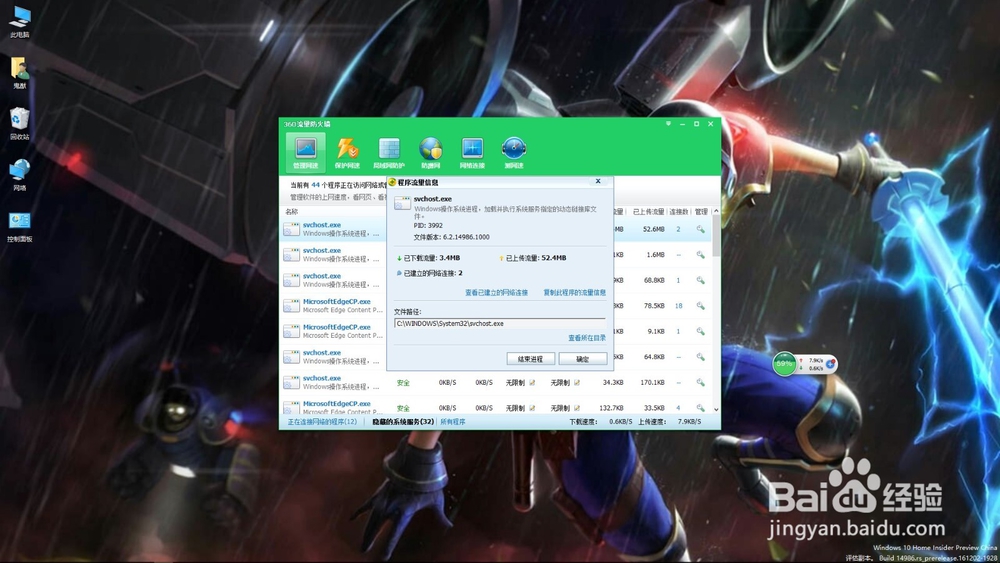Edit upload limit in the 170.1KB row
The width and height of the screenshot is (1000, 563).
click(577, 383)
